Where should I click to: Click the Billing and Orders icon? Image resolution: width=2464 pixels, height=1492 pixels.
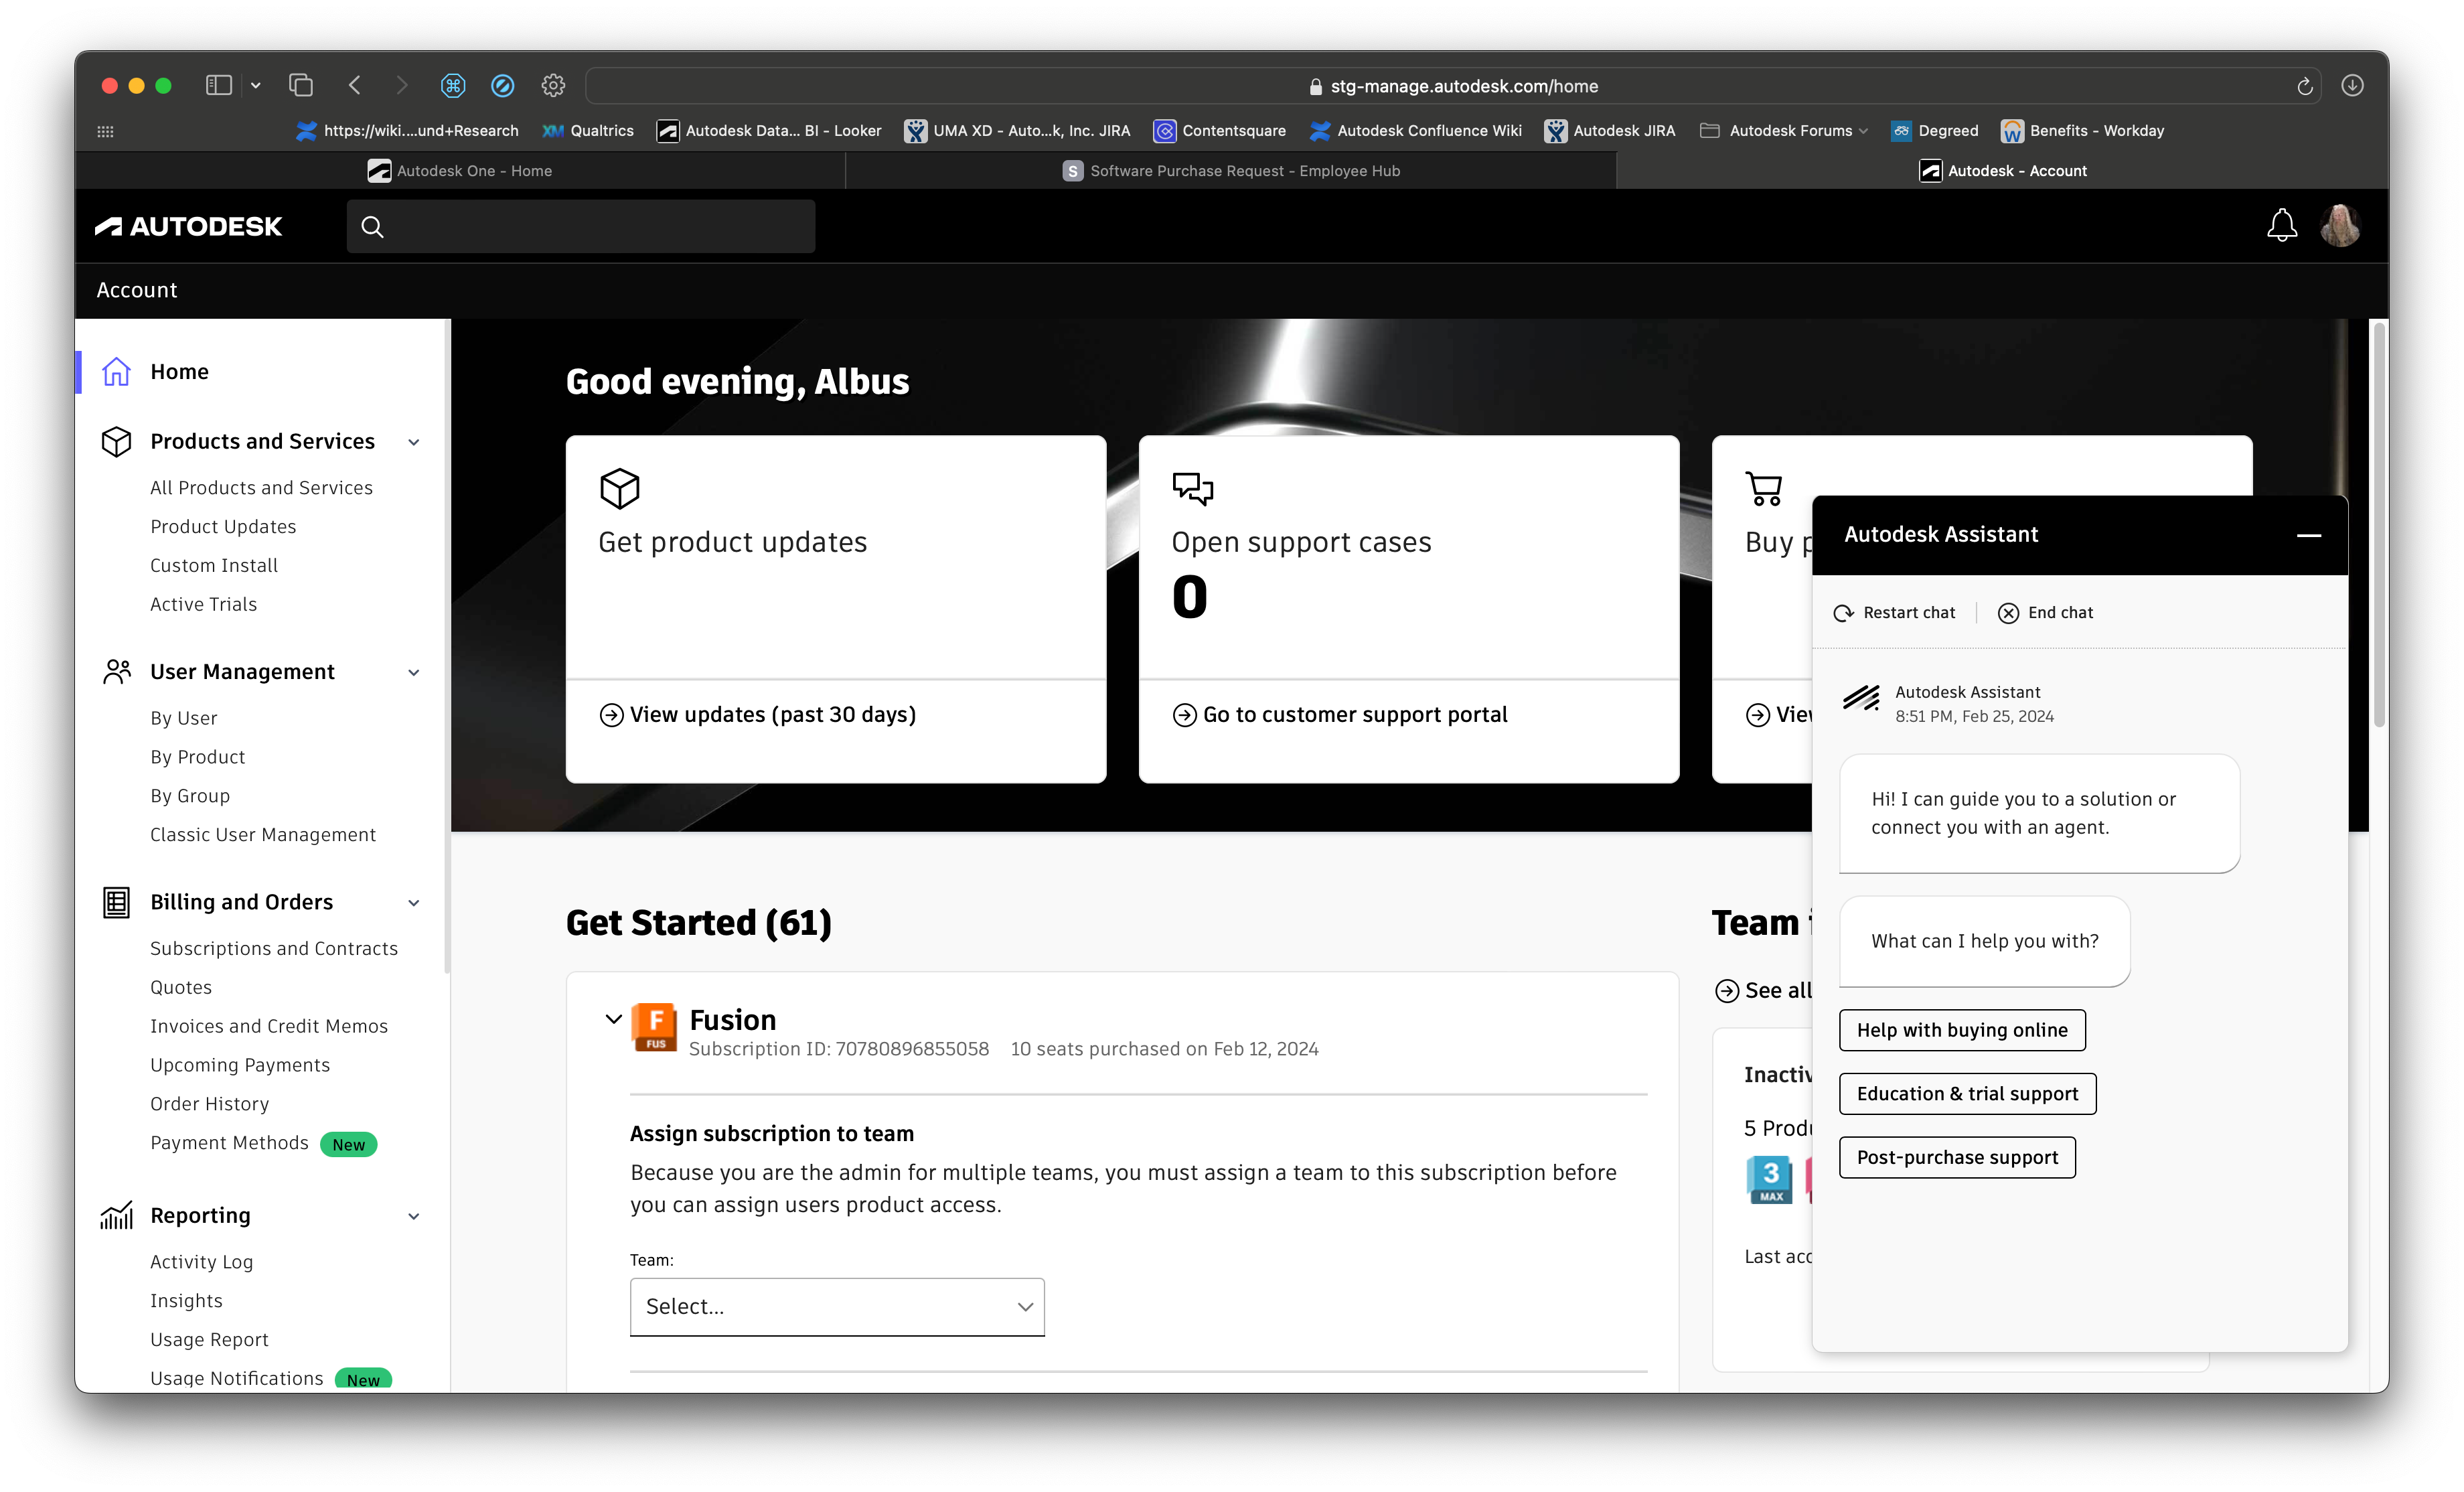coord(117,902)
